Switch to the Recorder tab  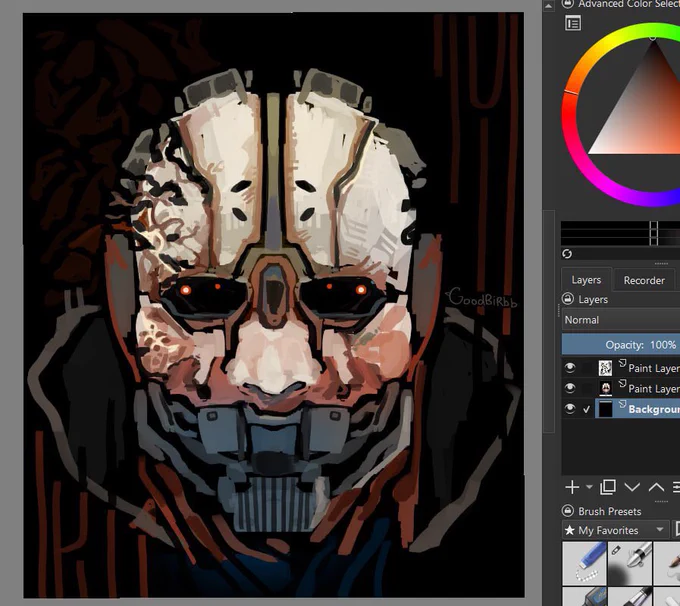[644, 280]
